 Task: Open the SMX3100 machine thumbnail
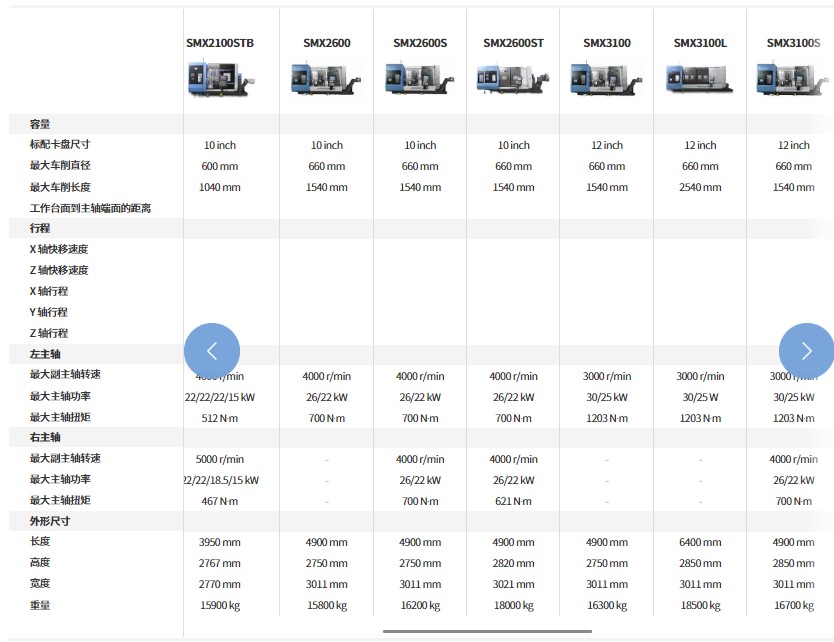pyautogui.click(x=607, y=79)
